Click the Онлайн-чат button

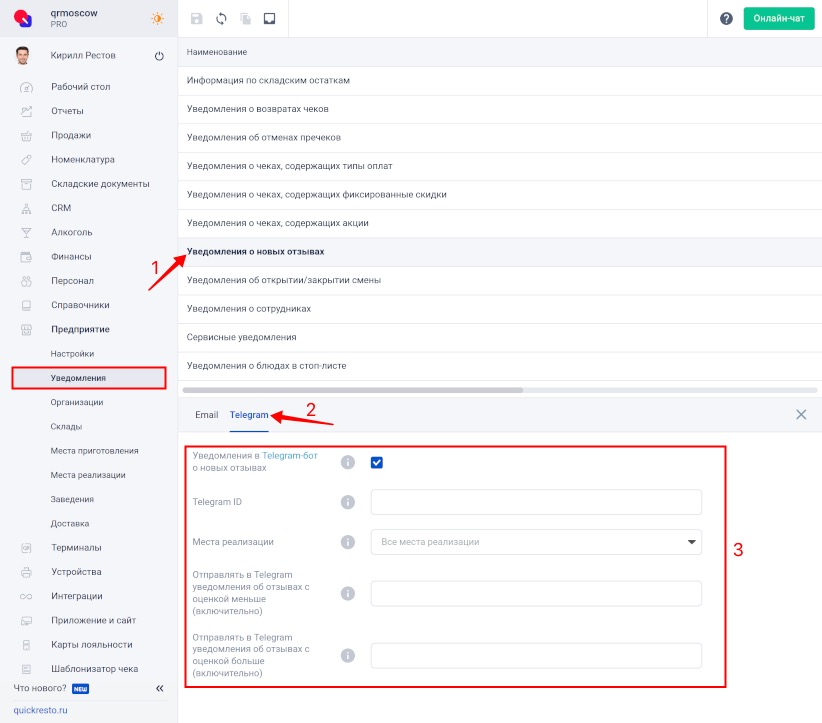coord(778,19)
